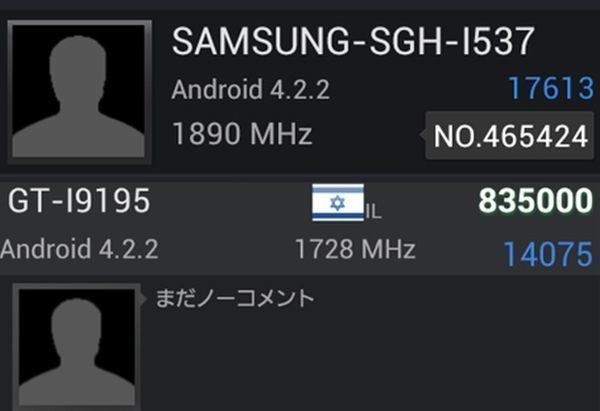
Task: Tap the IL country code label
Action: pyautogui.click(x=373, y=212)
